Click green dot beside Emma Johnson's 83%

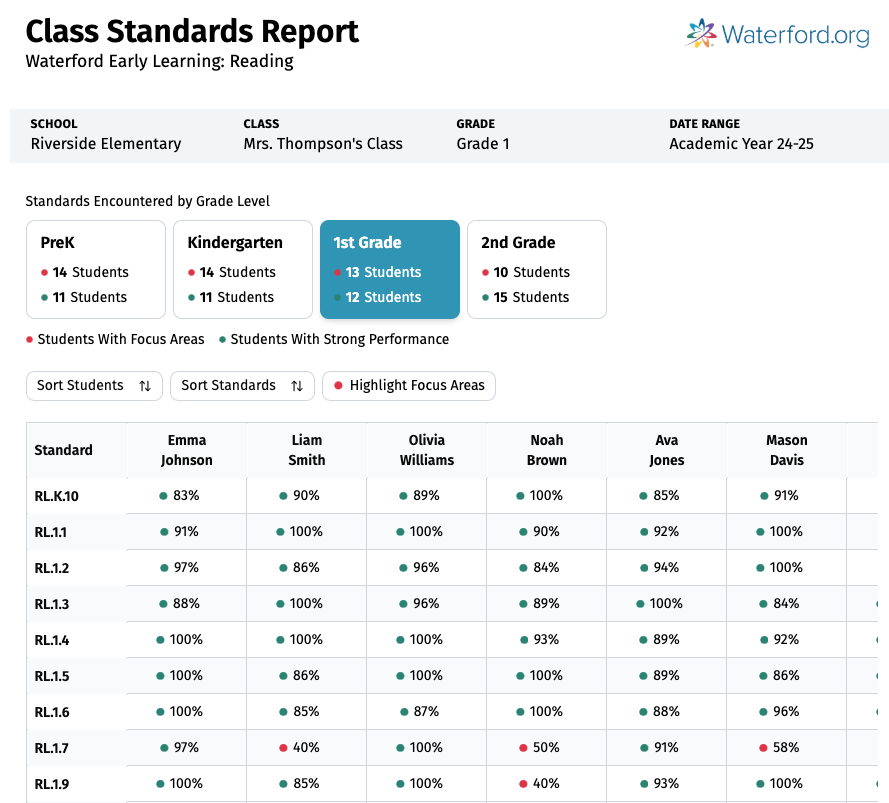pos(163,496)
